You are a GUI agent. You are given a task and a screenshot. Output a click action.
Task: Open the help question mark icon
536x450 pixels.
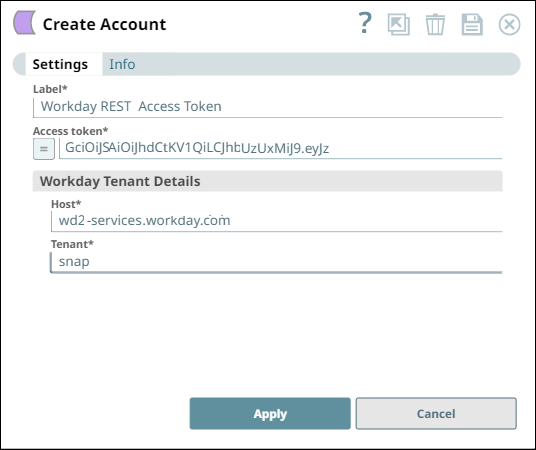point(365,23)
